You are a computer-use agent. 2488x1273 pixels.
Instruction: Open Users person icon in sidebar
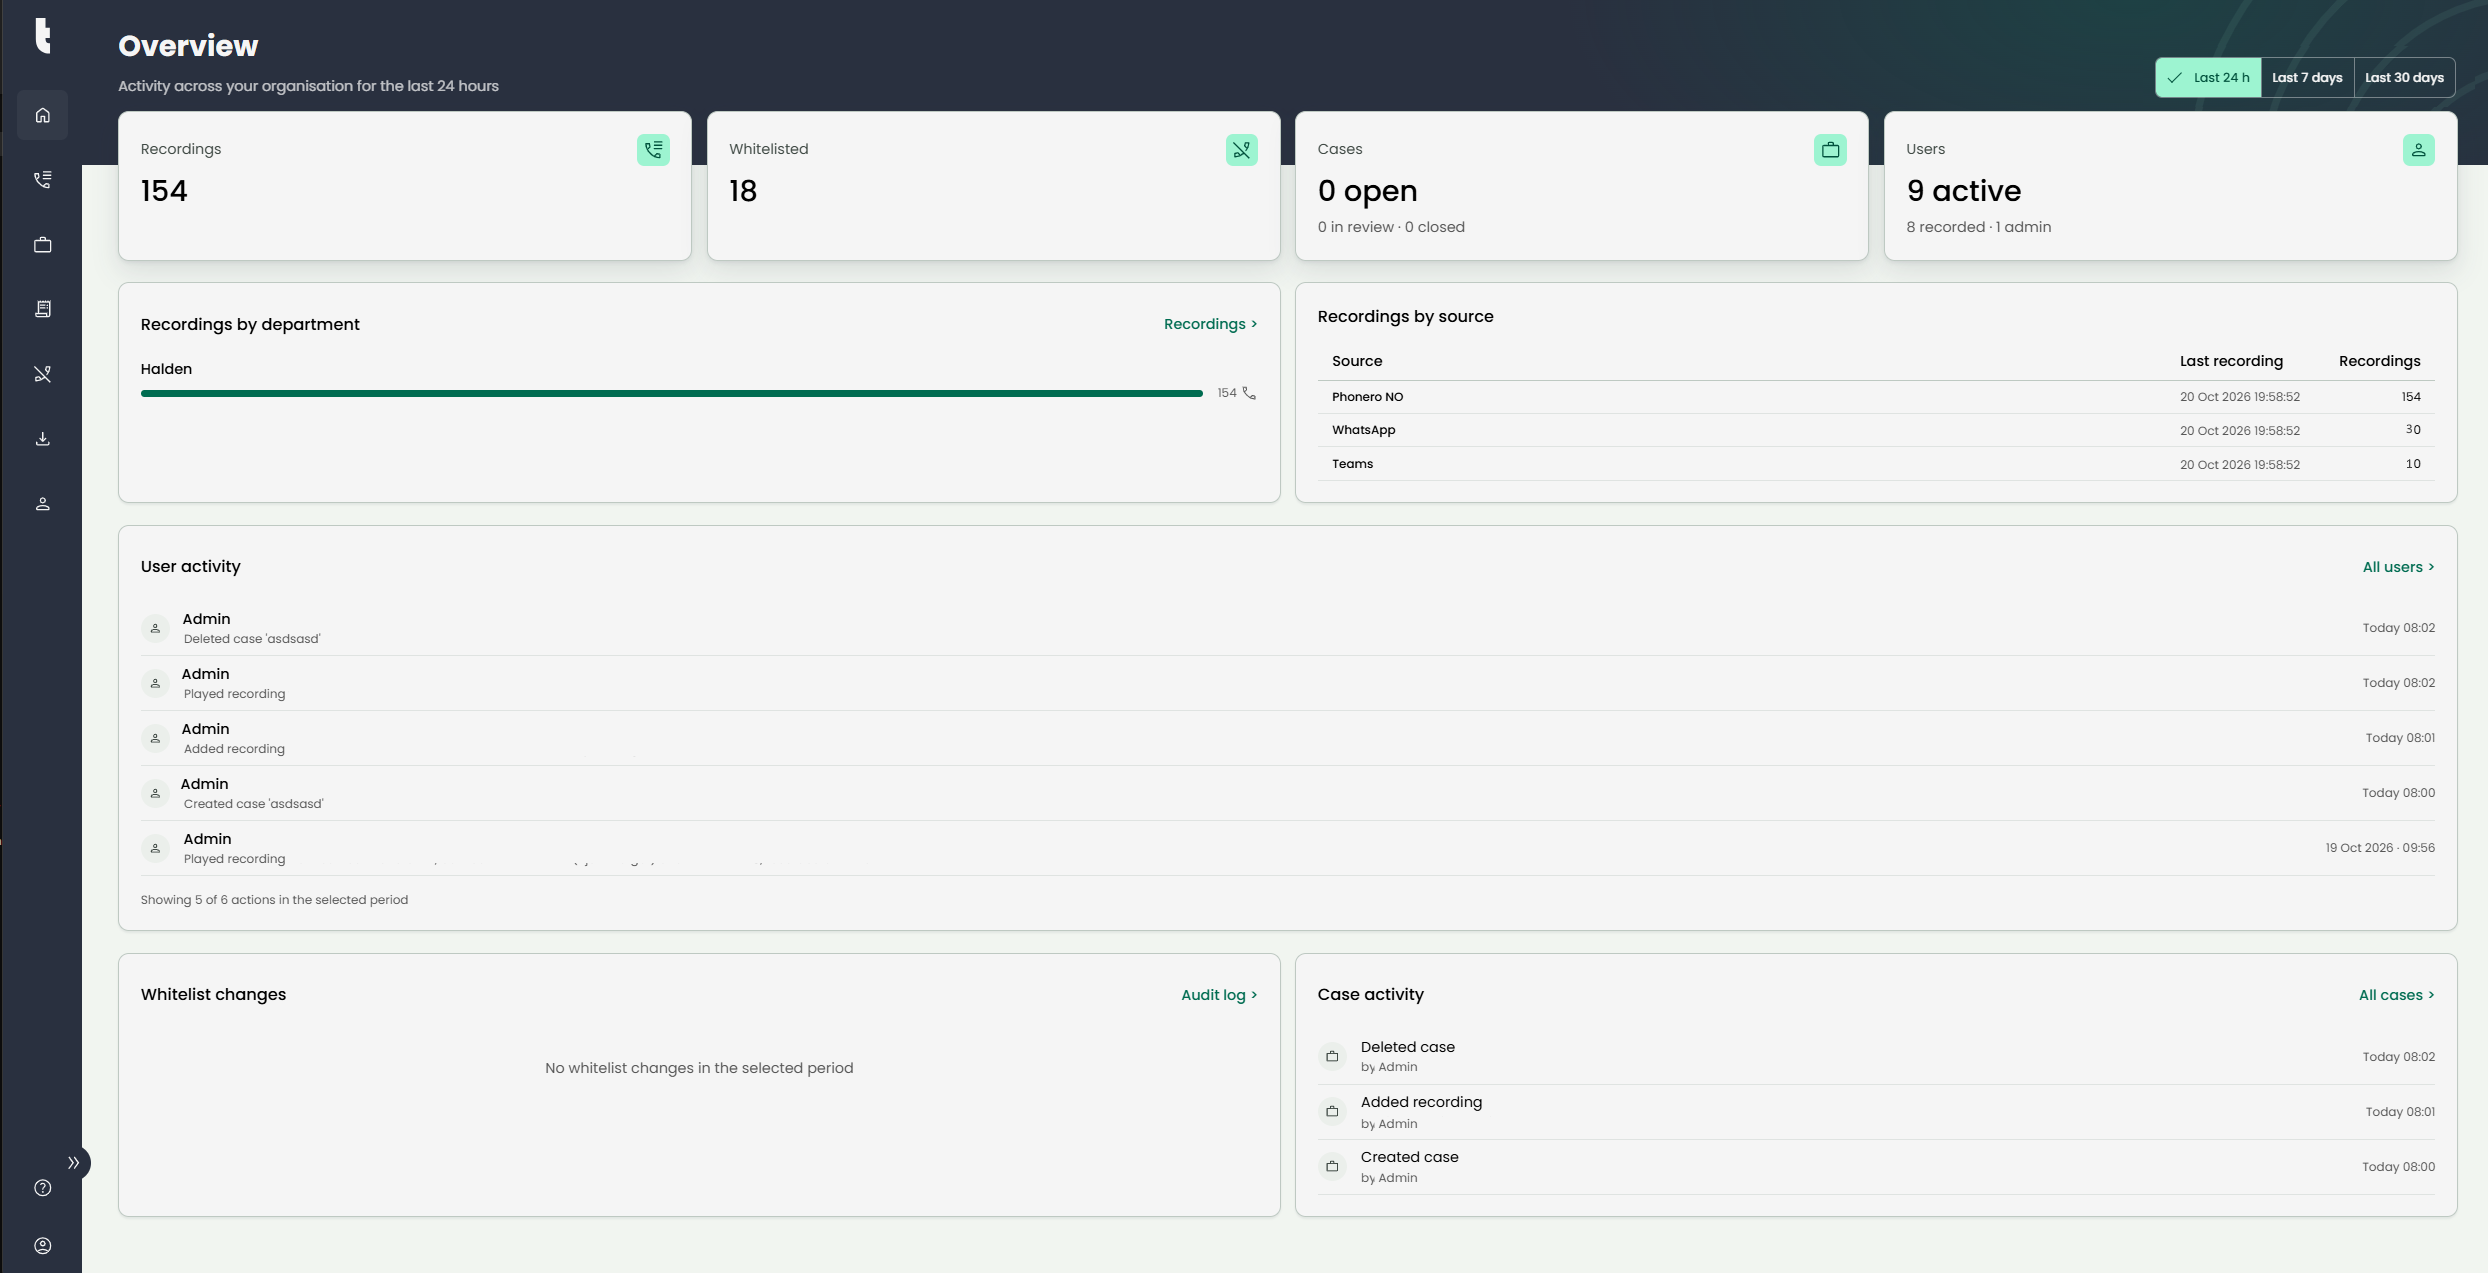[42, 504]
